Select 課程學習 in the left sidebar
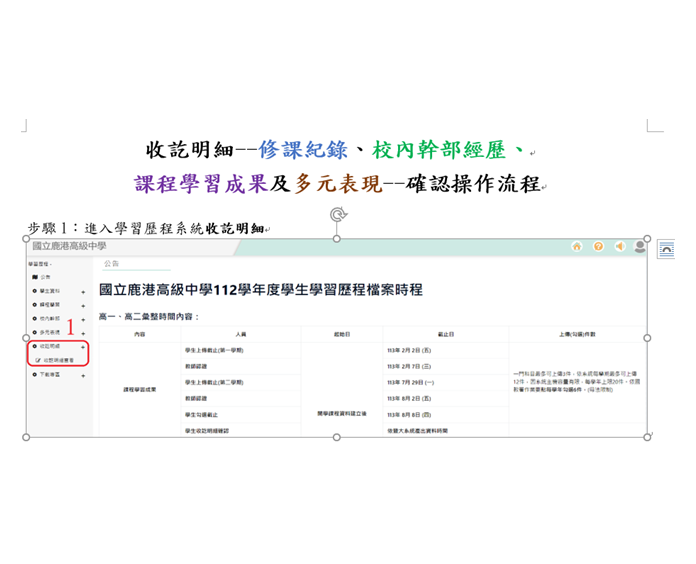The image size is (696, 564). tap(50, 305)
